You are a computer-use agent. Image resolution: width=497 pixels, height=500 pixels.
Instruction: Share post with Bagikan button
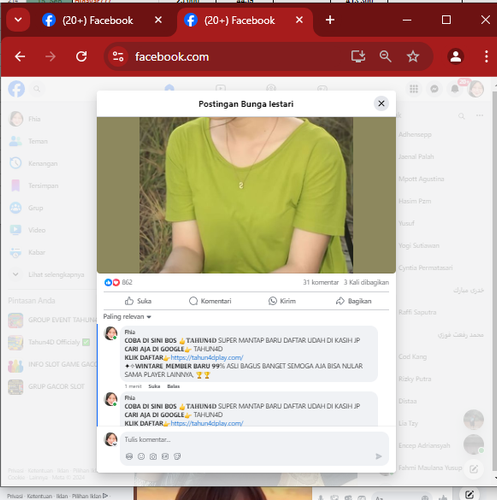coord(353,301)
